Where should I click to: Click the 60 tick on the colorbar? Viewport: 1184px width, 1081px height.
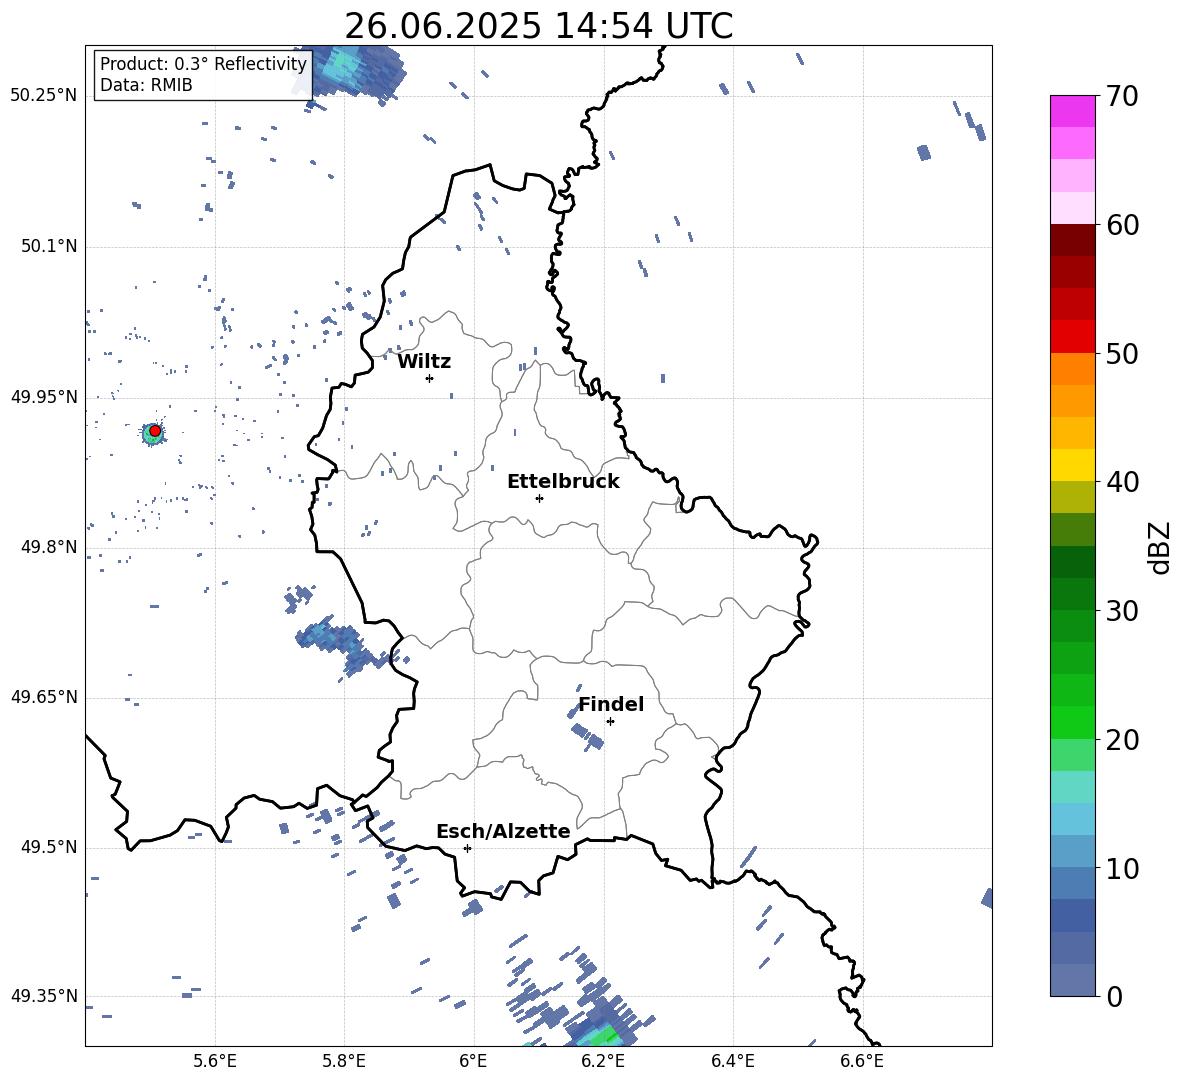1122,225
